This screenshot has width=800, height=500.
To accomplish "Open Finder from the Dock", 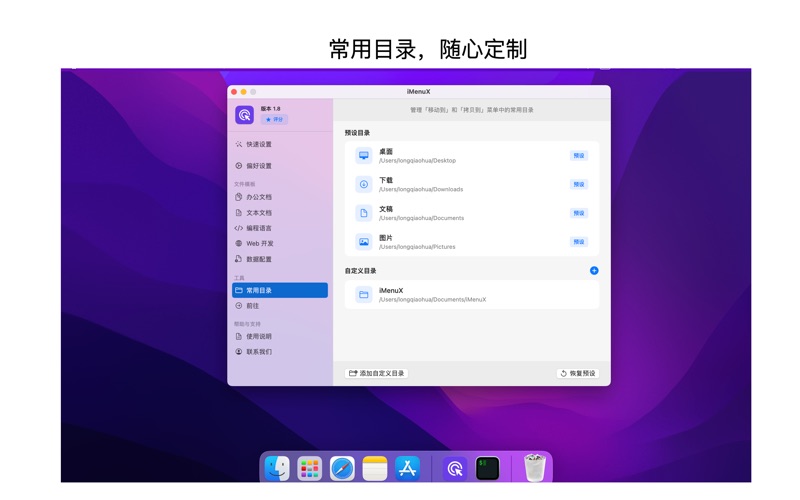I will click(277, 468).
